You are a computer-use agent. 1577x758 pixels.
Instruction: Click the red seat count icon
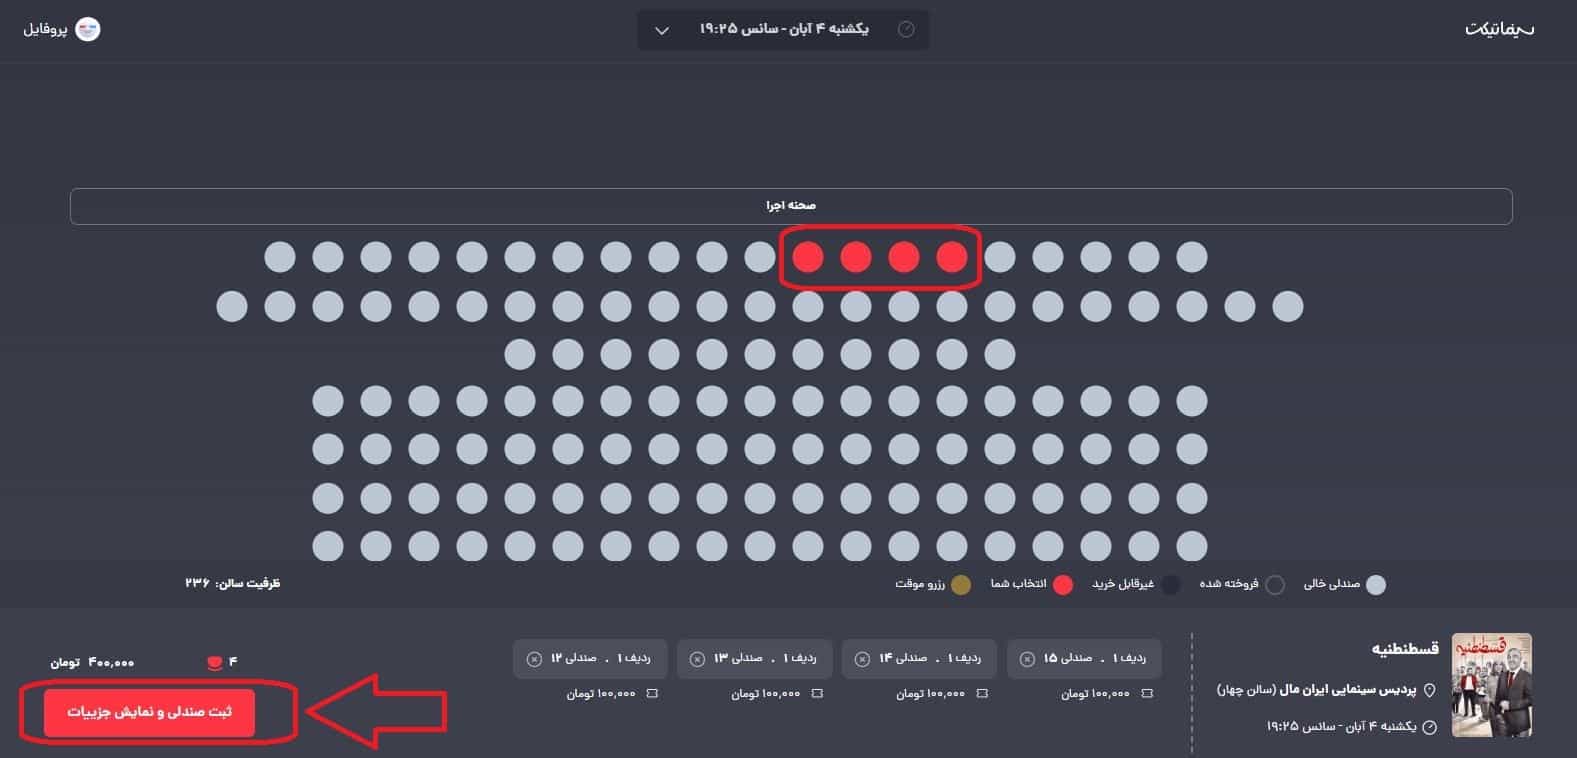tap(213, 662)
